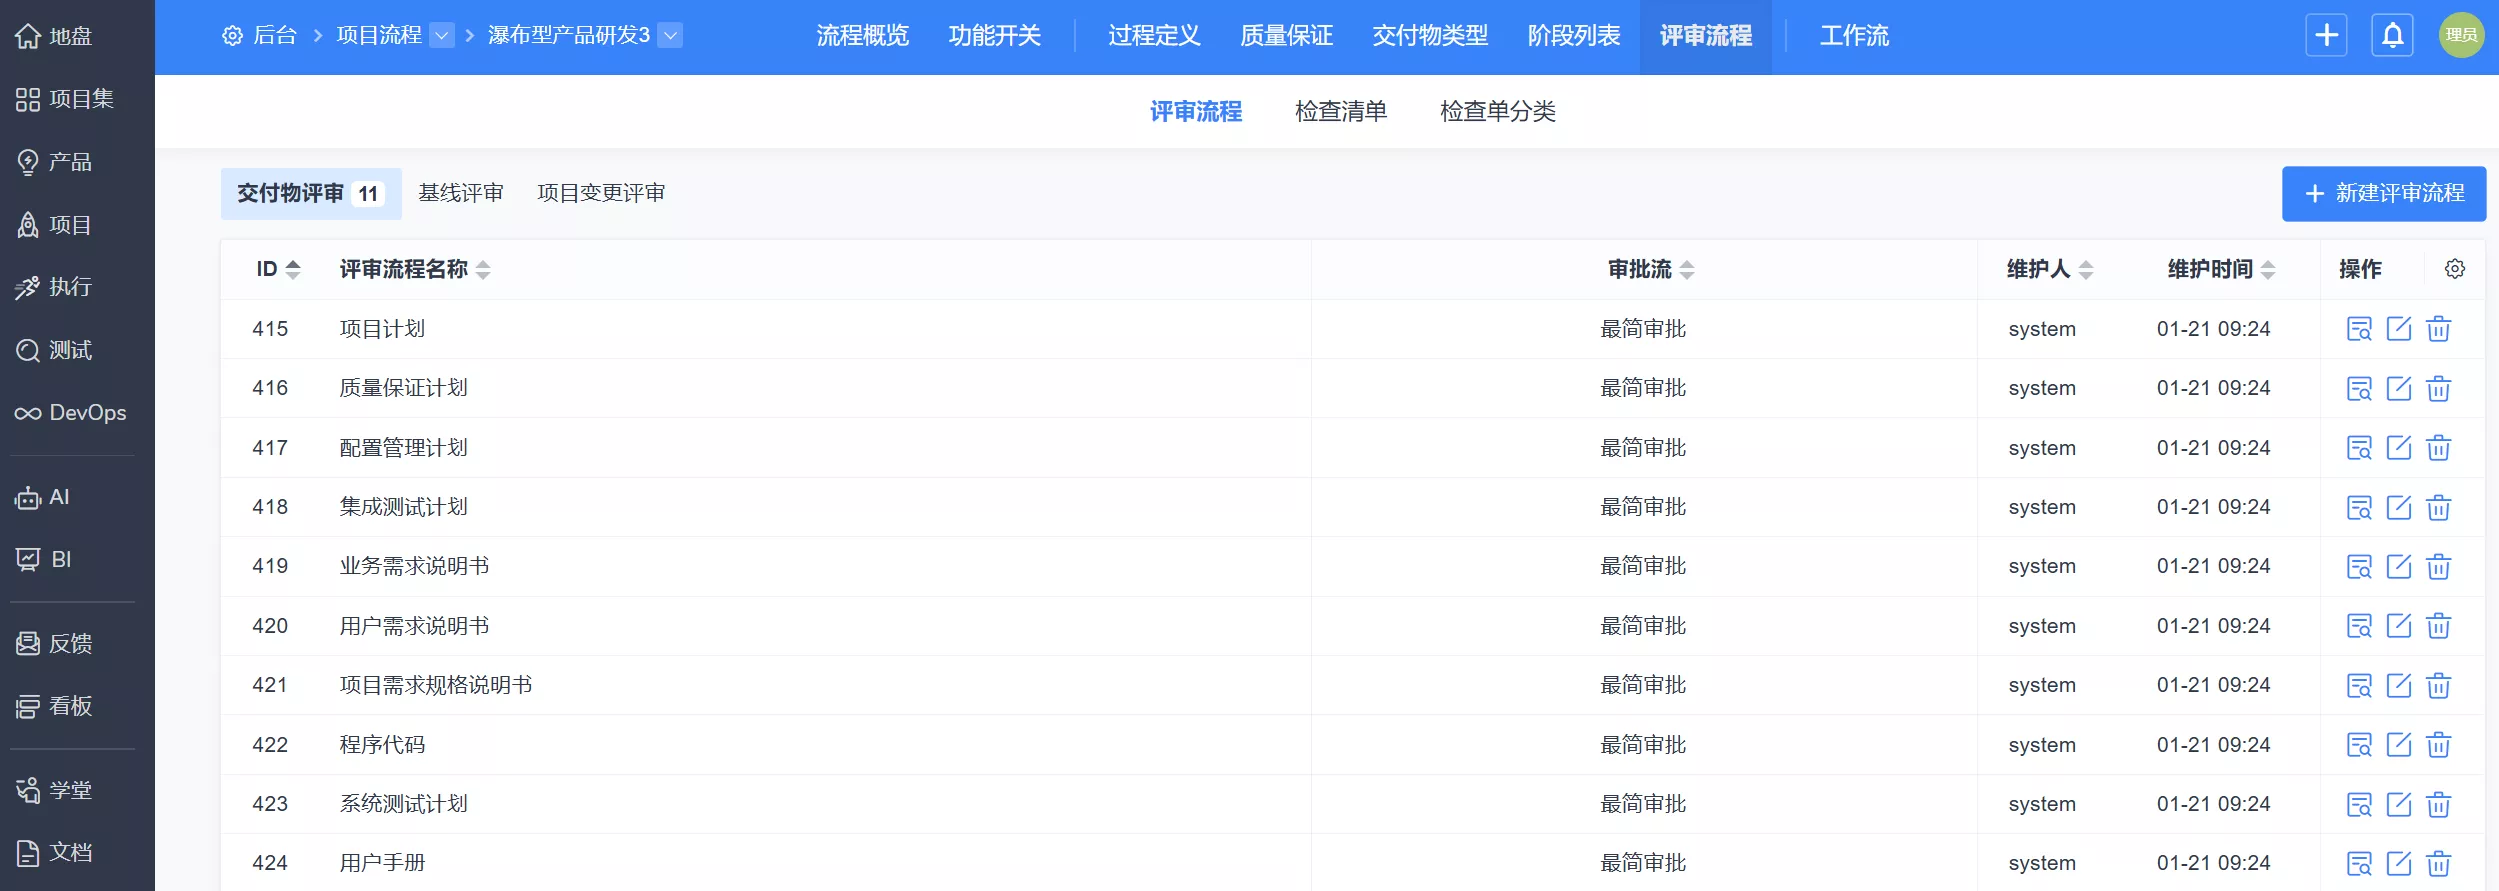Viewport: 2499px width, 891px height.
Task: Expand the 瀑布型产品研发3 dropdown arrow
Action: coord(671,36)
